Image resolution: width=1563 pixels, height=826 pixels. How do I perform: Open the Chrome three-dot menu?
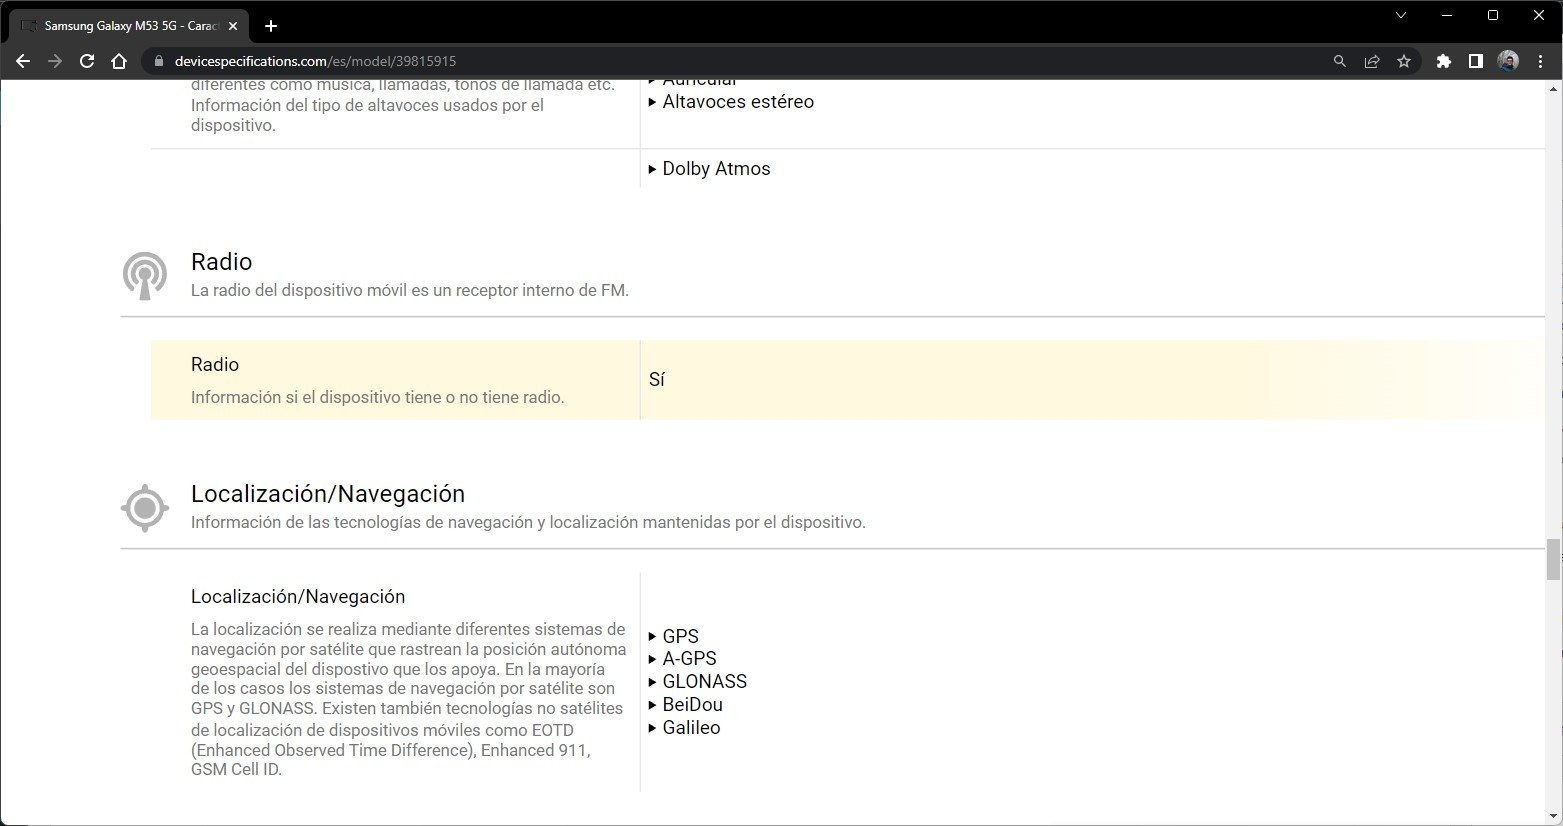[x=1541, y=61]
